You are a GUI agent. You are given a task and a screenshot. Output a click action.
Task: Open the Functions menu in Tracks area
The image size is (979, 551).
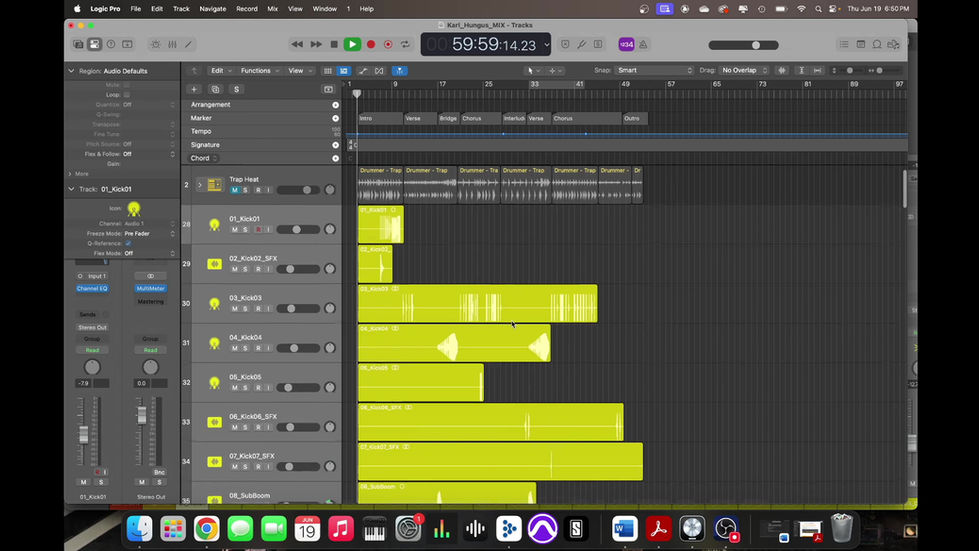[260, 71]
